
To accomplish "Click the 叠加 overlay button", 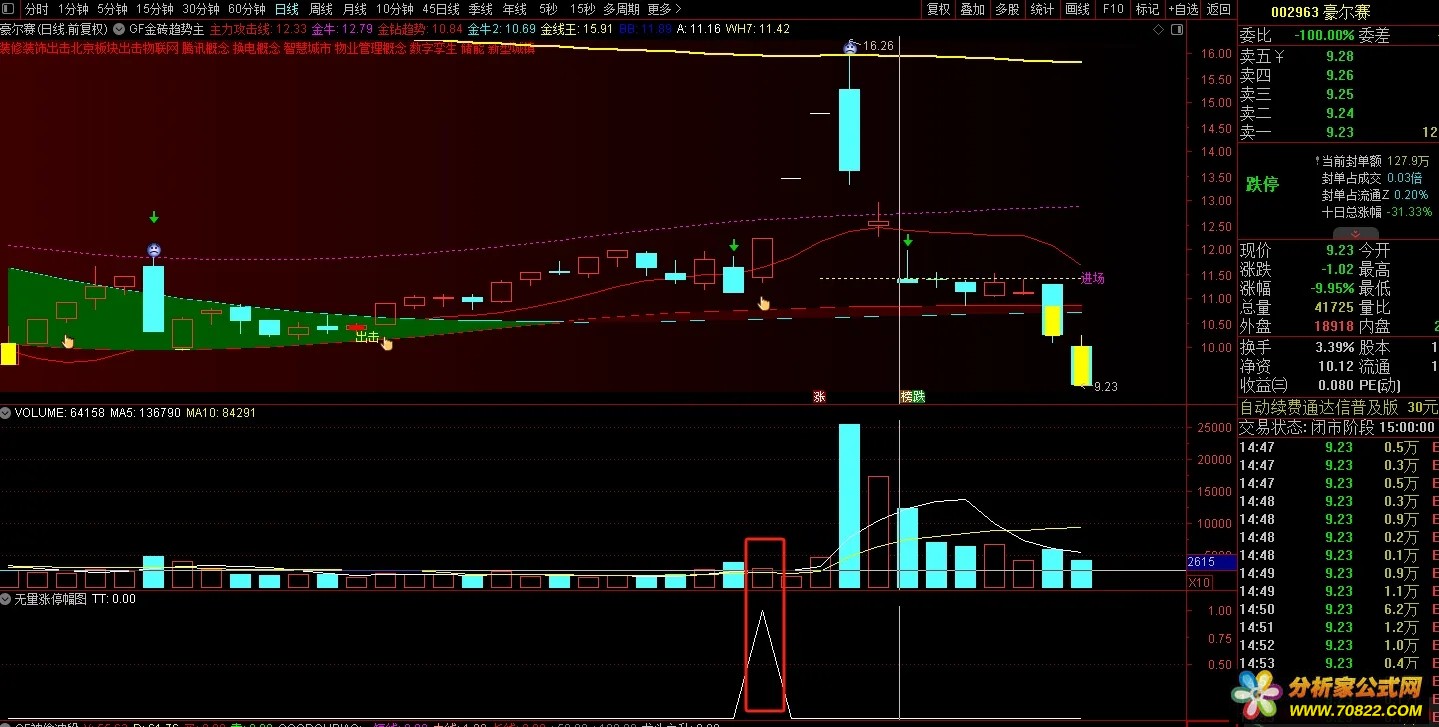I will click(972, 9).
